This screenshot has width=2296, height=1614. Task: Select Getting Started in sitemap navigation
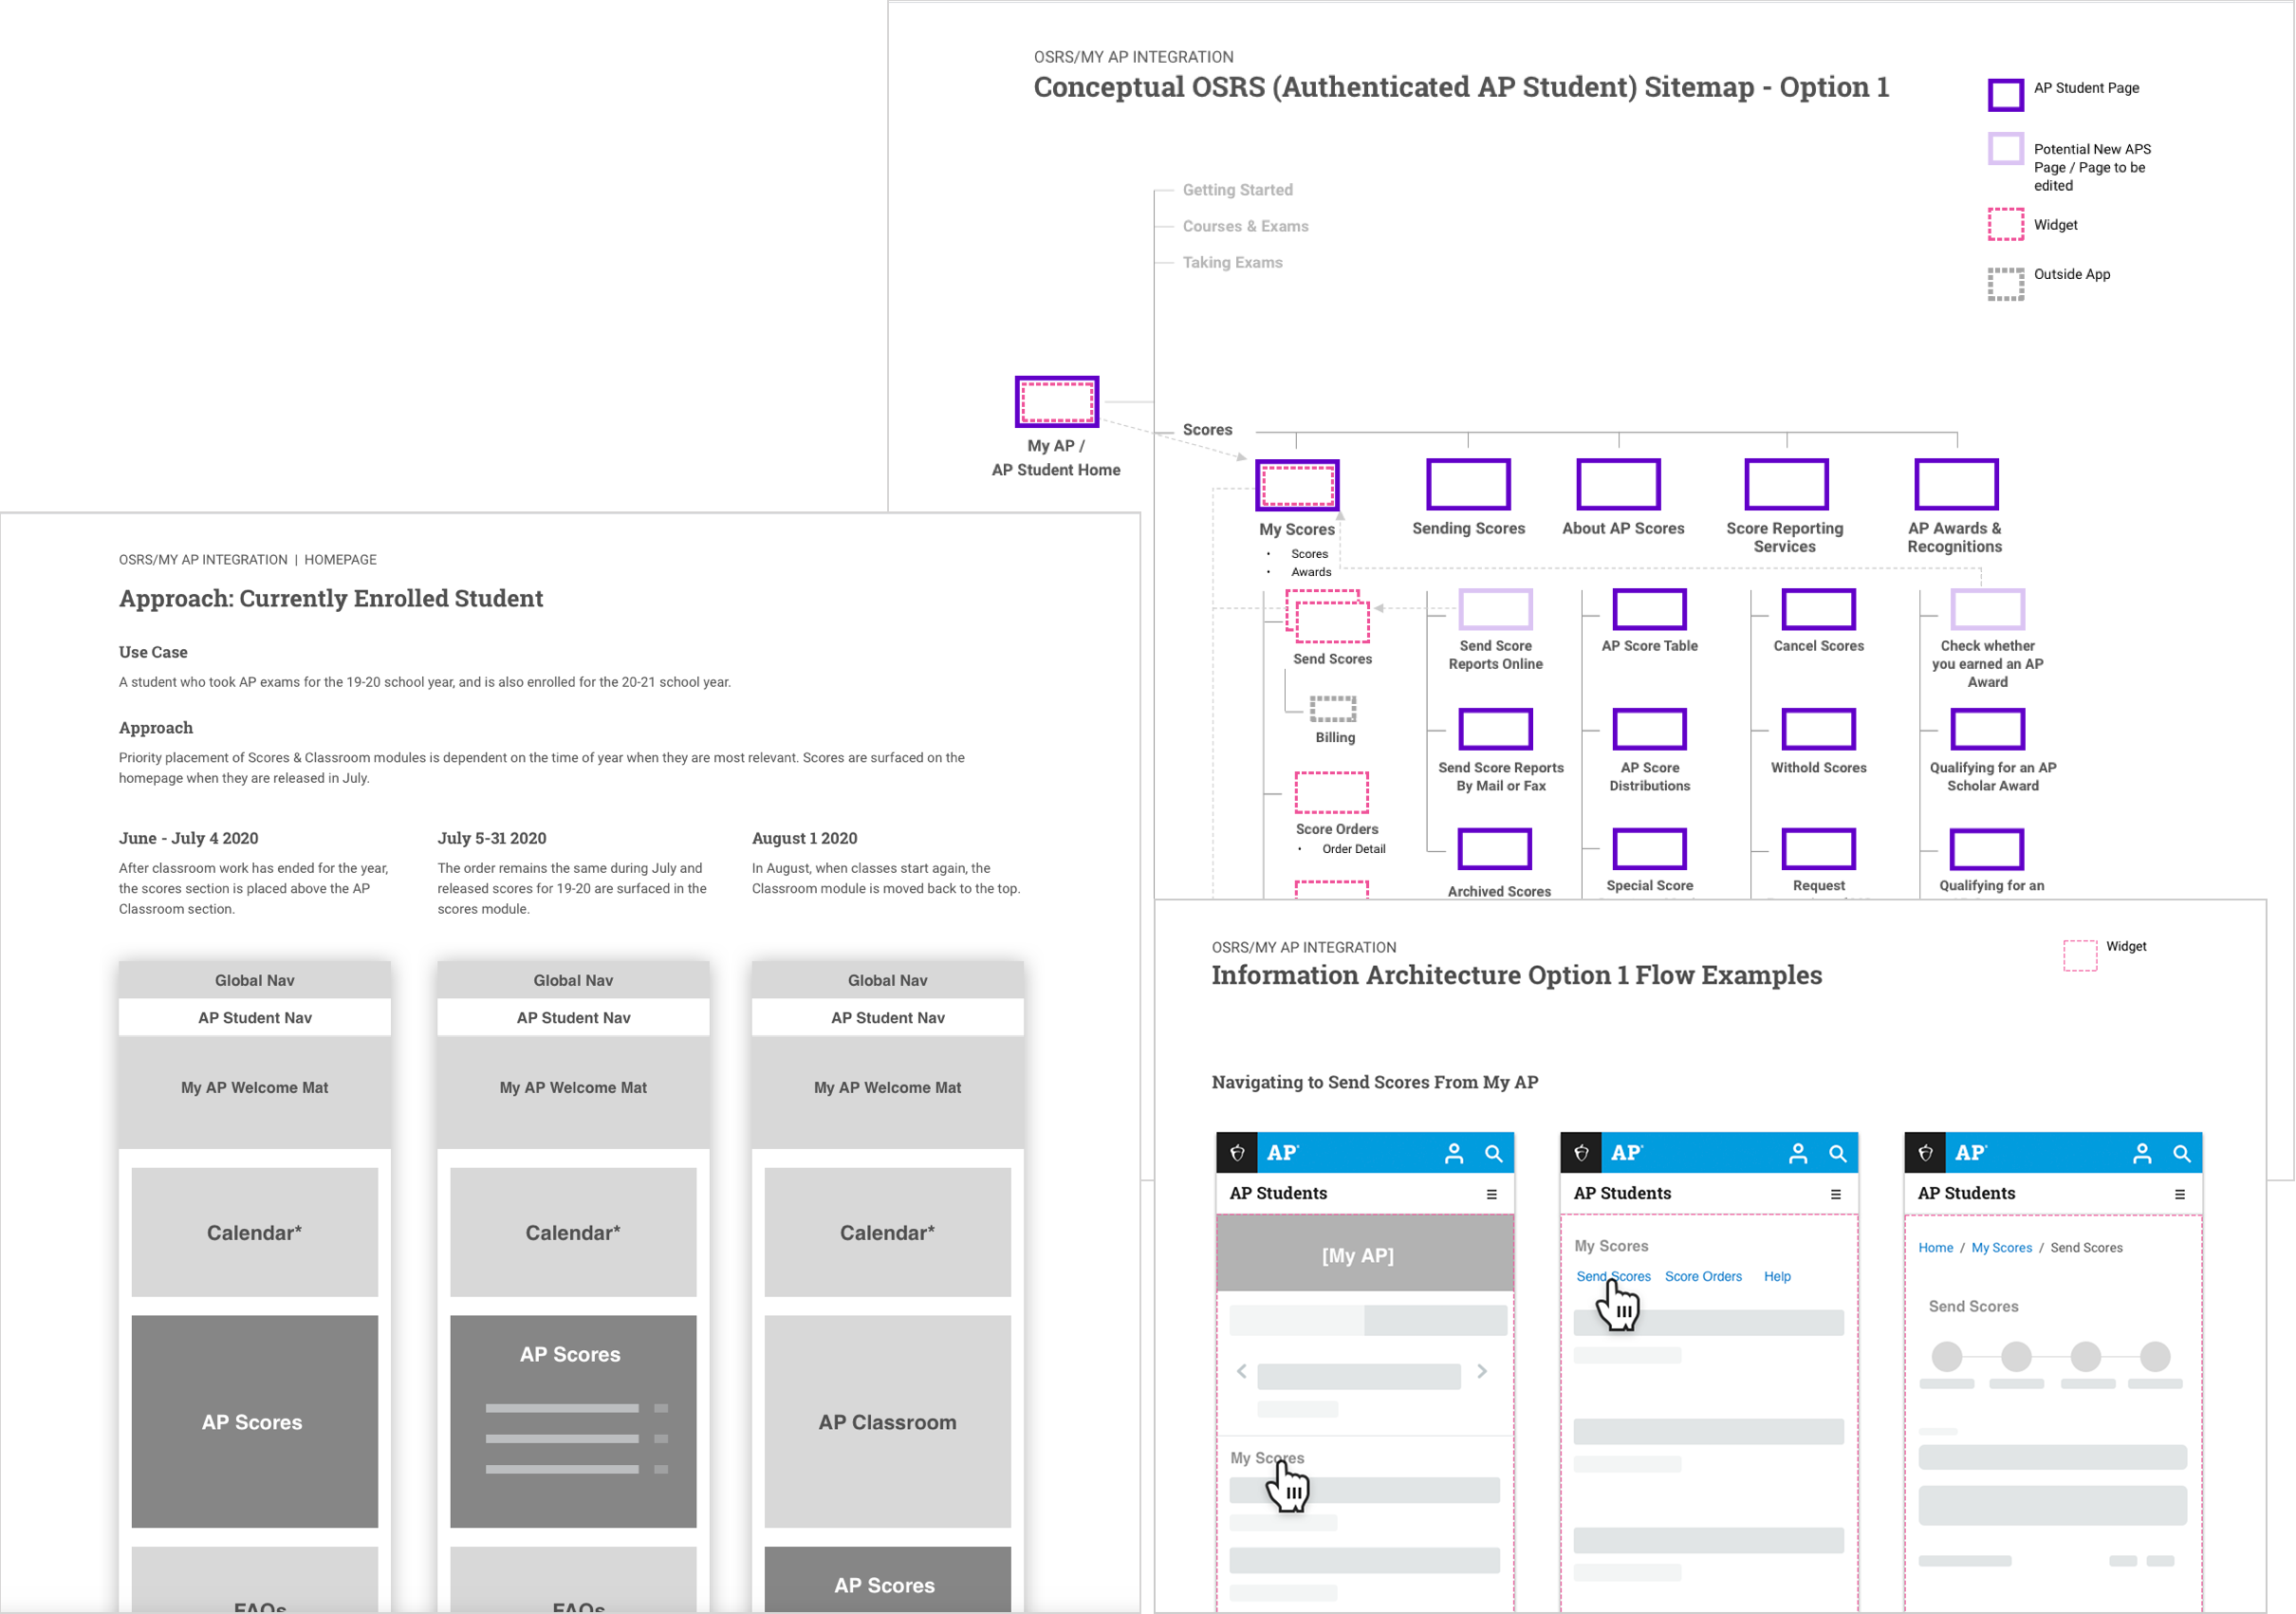coord(1237,190)
